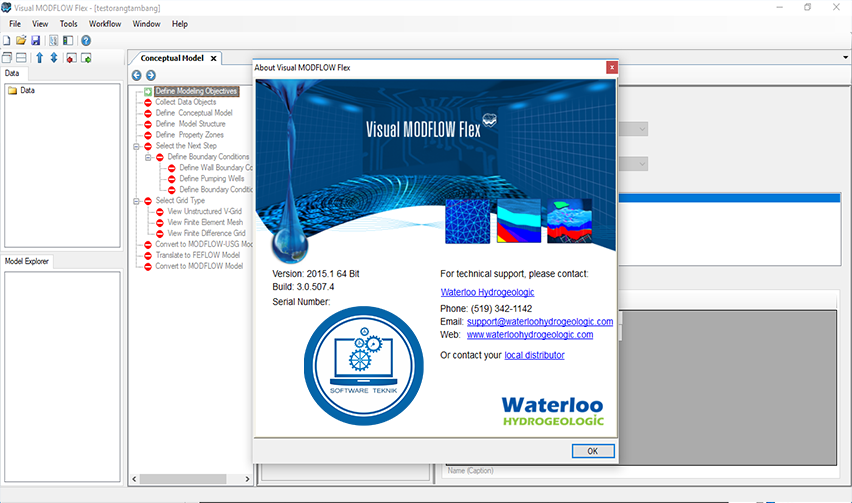Click the blue highlighted row behind the dialog
This screenshot has width=852, height=503.
click(730, 198)
